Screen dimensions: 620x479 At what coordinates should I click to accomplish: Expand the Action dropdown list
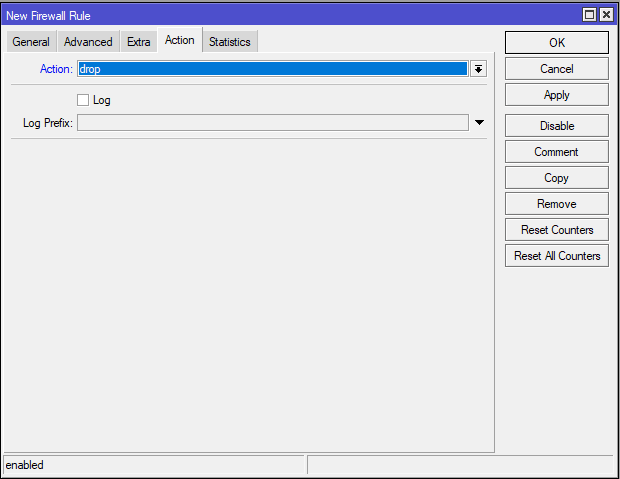pyautogui.click(x=479, y=69)
